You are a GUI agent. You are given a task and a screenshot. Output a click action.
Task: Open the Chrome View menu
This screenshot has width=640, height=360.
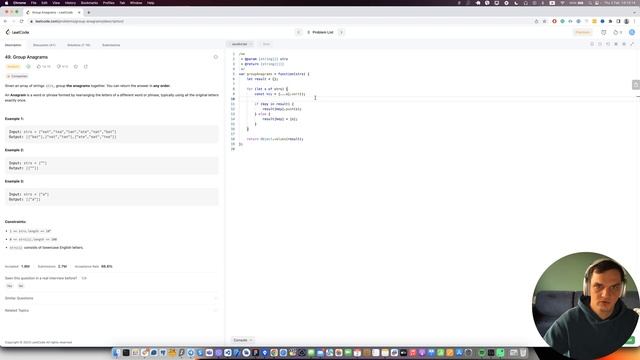coord(56,3)
